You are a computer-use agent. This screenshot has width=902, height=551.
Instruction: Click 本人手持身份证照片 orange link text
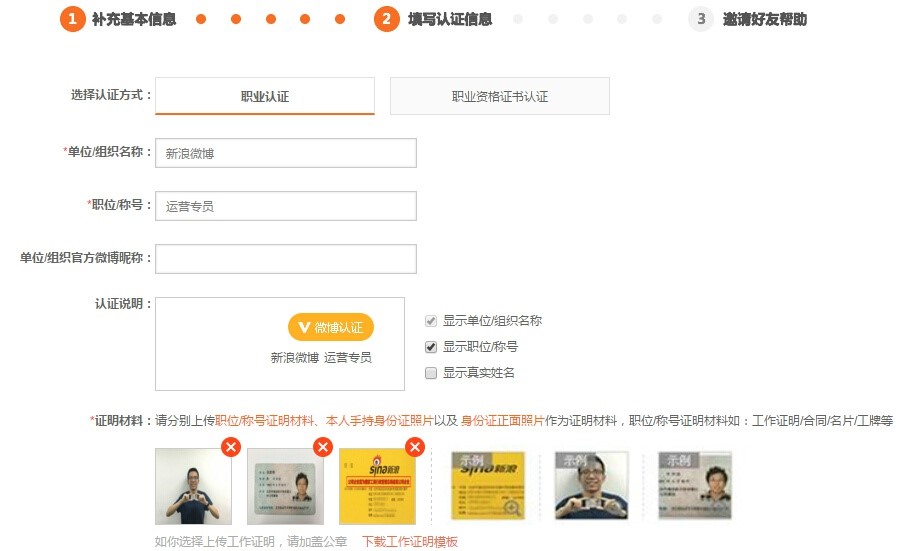[x=380, y=420]
